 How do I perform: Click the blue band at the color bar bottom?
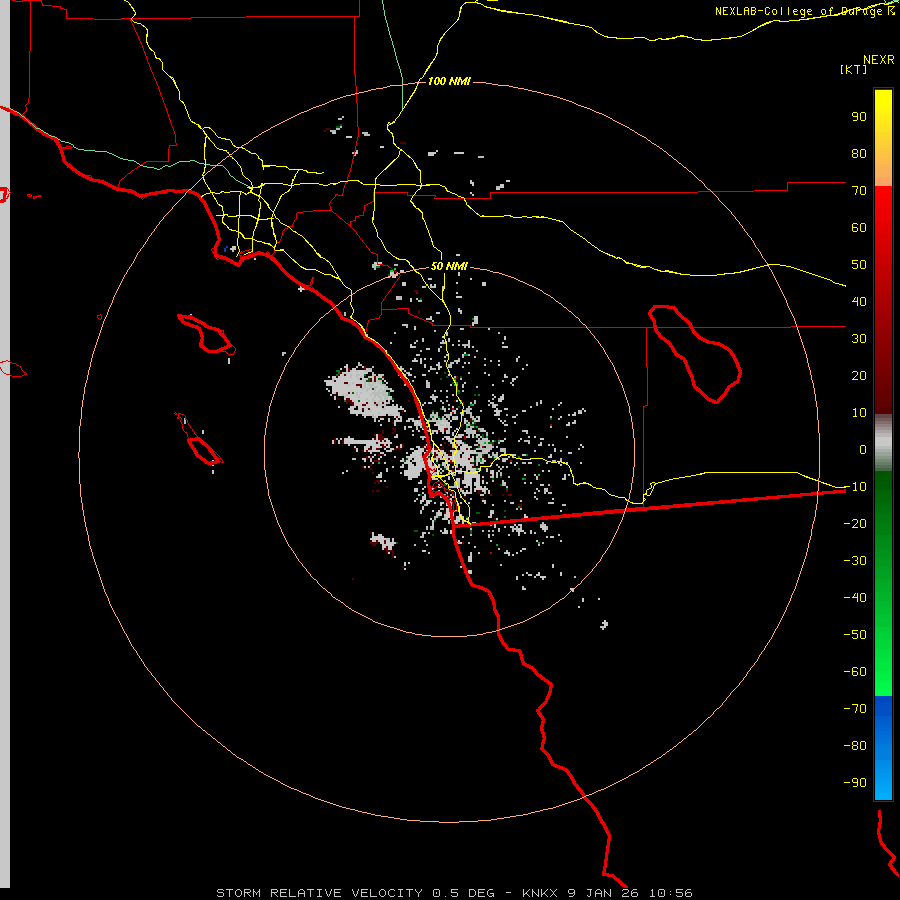point(883,748)
